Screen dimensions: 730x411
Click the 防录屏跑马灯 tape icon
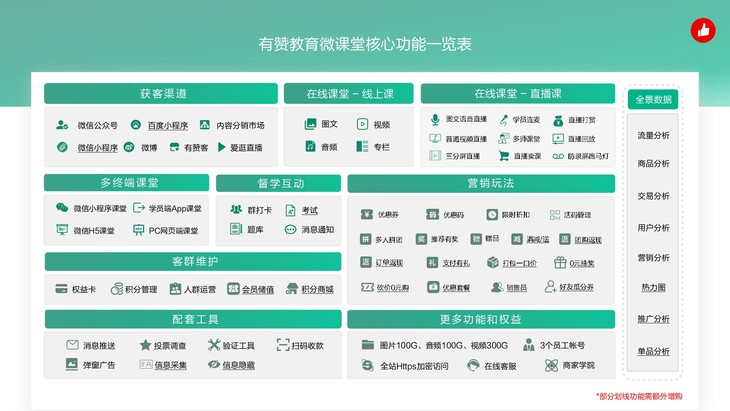tap(558, 156)
